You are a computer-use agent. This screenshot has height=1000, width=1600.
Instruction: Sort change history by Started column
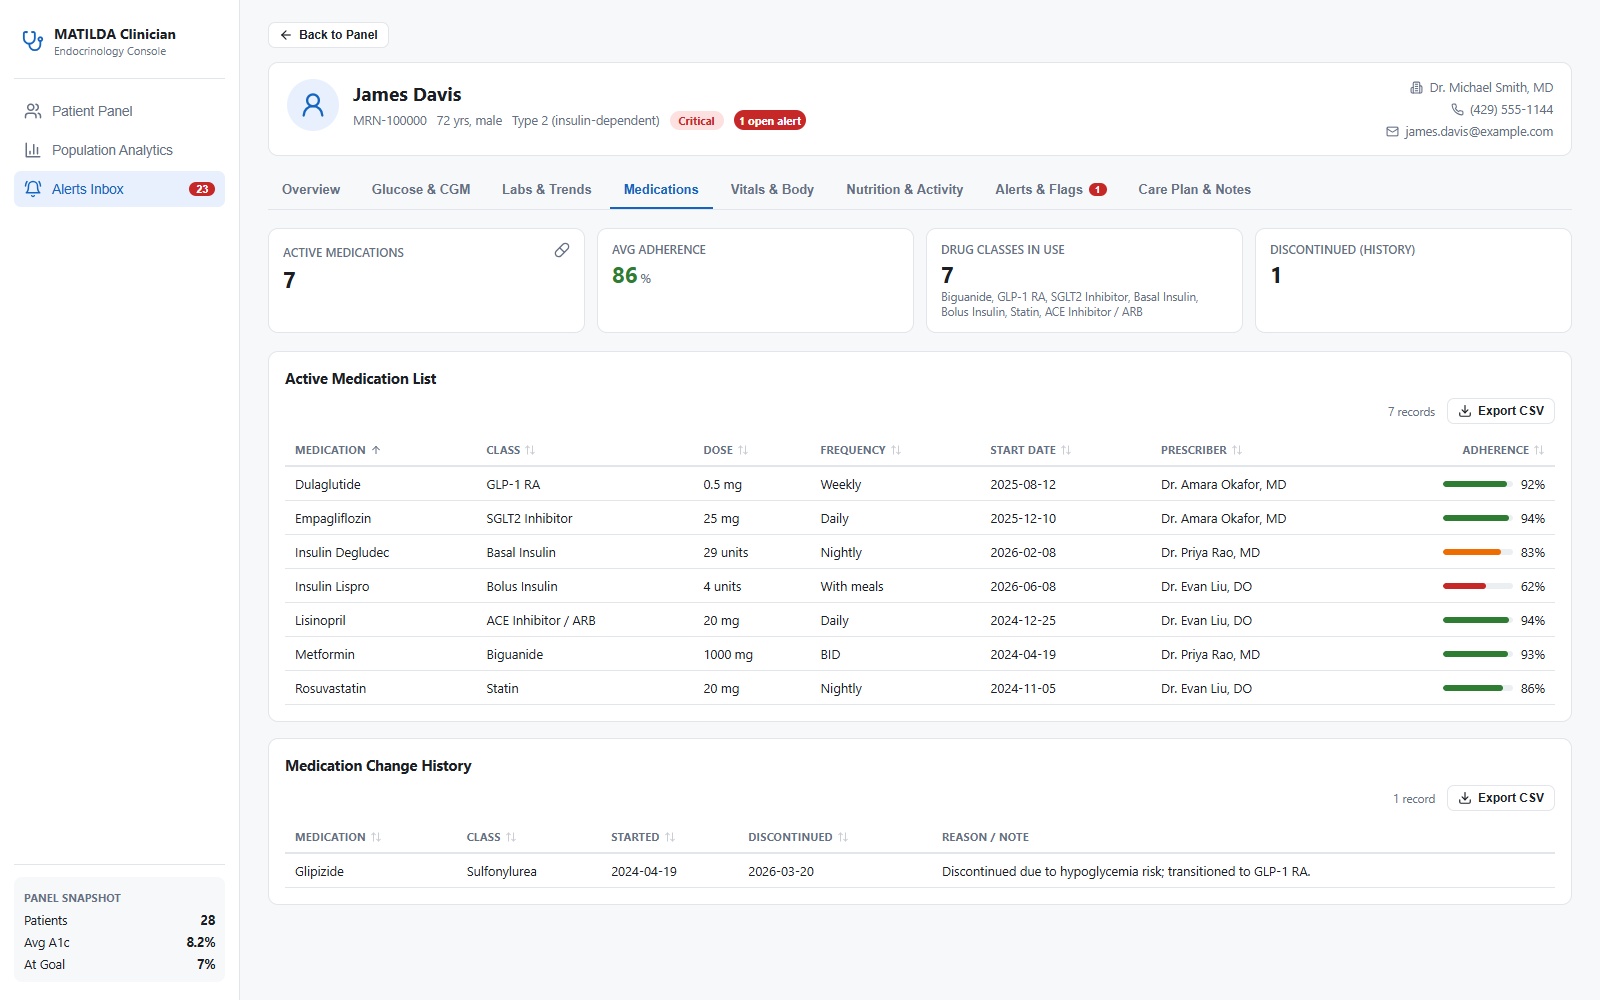click(643, 837)
